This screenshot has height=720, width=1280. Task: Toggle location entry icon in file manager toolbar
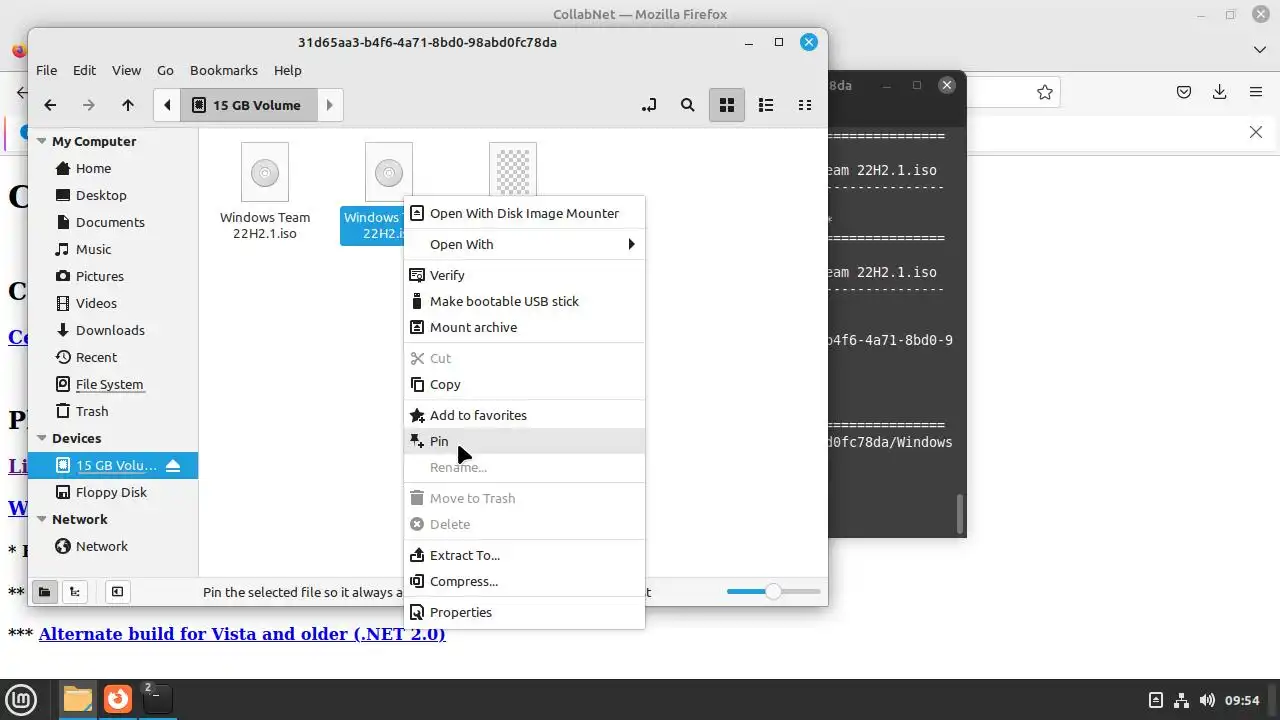(x=649, y=105)
